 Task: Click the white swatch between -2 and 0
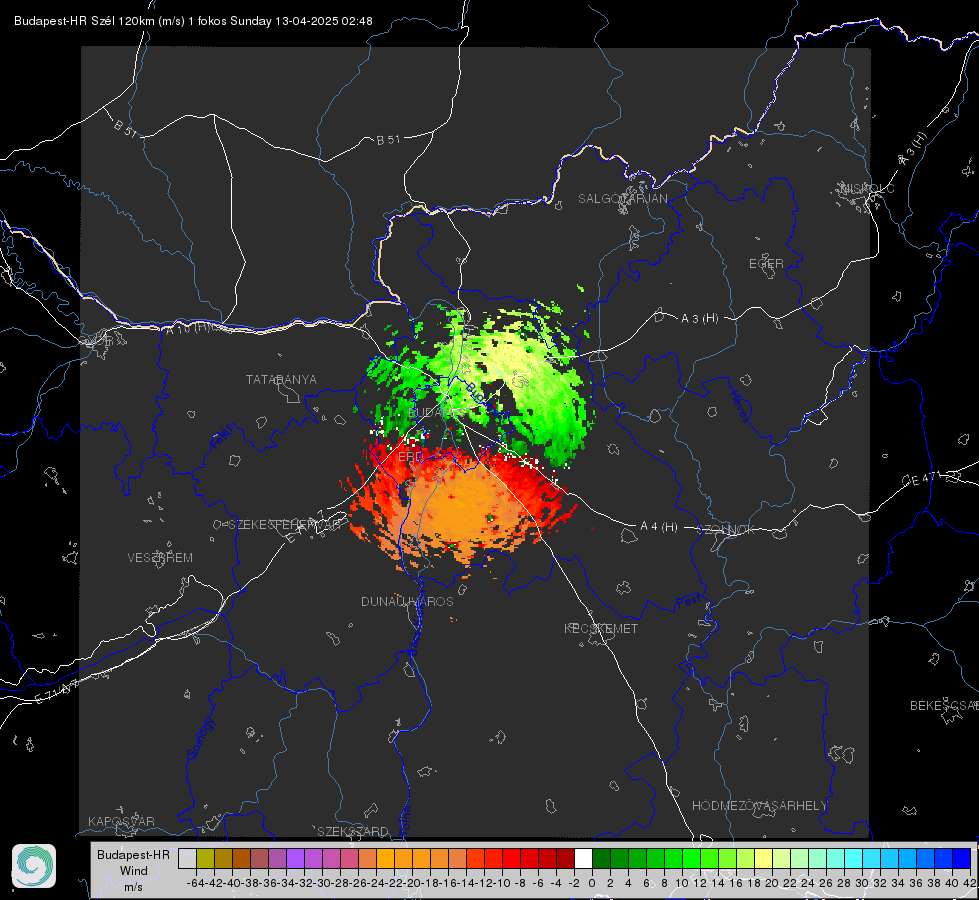pos(583,858)
